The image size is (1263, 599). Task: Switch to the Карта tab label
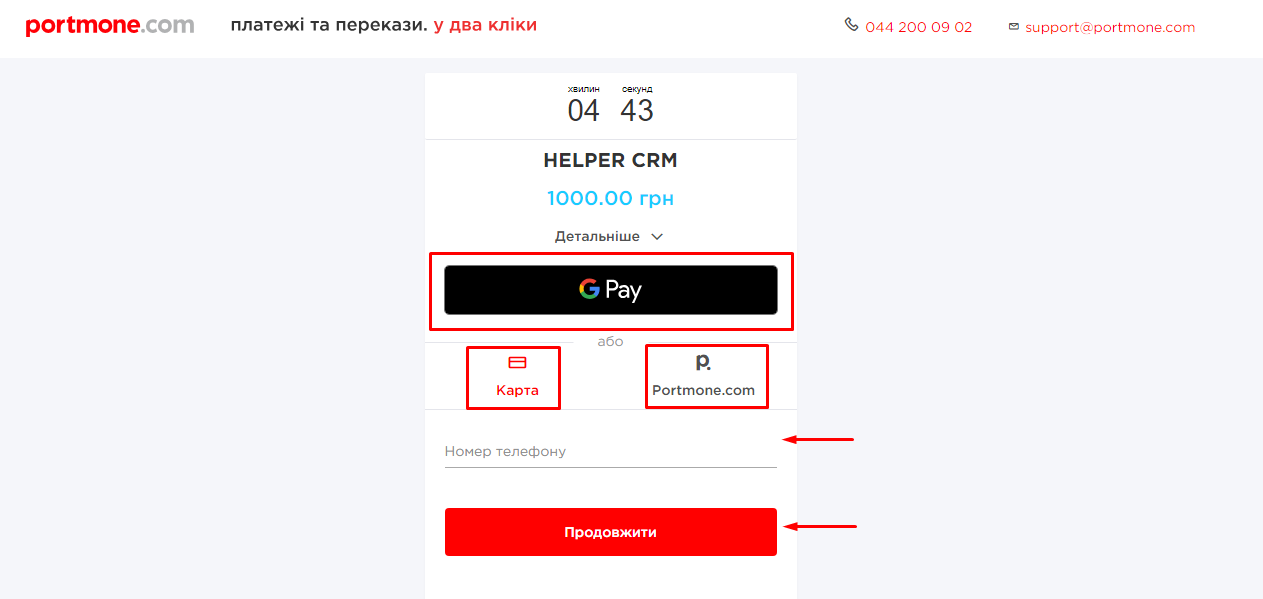point(517,391)
